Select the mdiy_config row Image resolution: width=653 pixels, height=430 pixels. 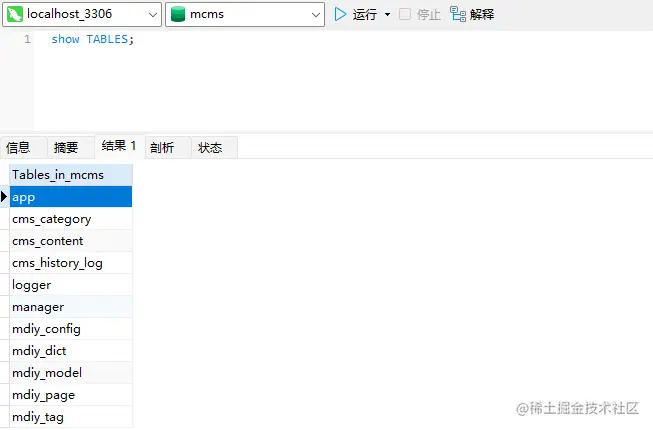coord(71,329)
